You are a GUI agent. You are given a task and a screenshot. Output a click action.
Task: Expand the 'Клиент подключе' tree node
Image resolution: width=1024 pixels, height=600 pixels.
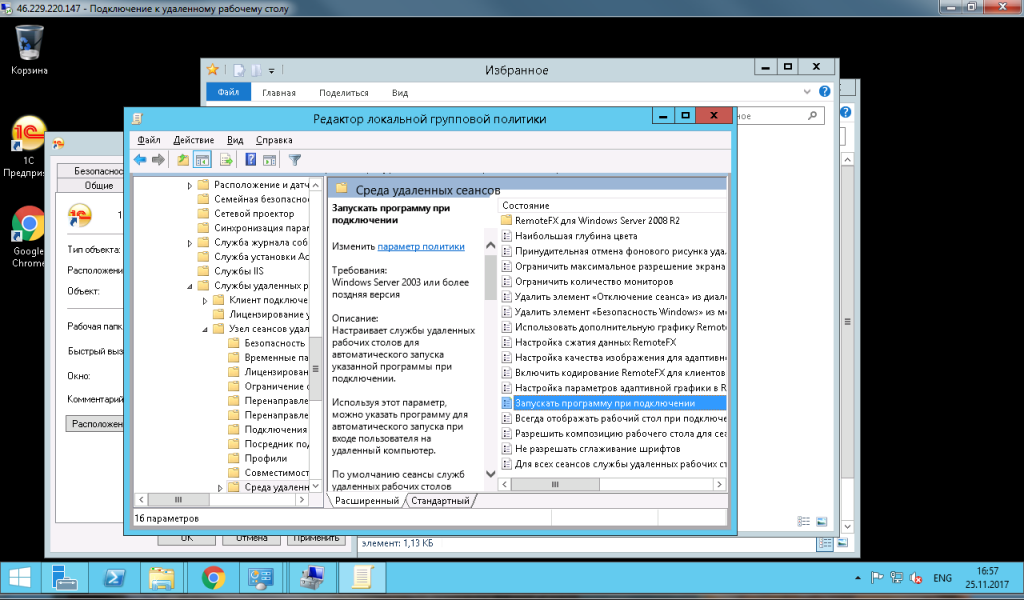205,301
